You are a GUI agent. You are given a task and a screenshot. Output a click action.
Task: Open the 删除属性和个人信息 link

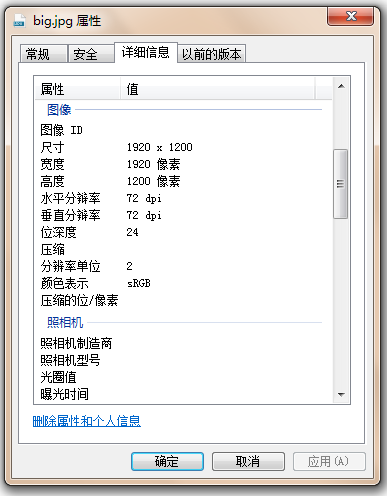(x=87, y=421)
